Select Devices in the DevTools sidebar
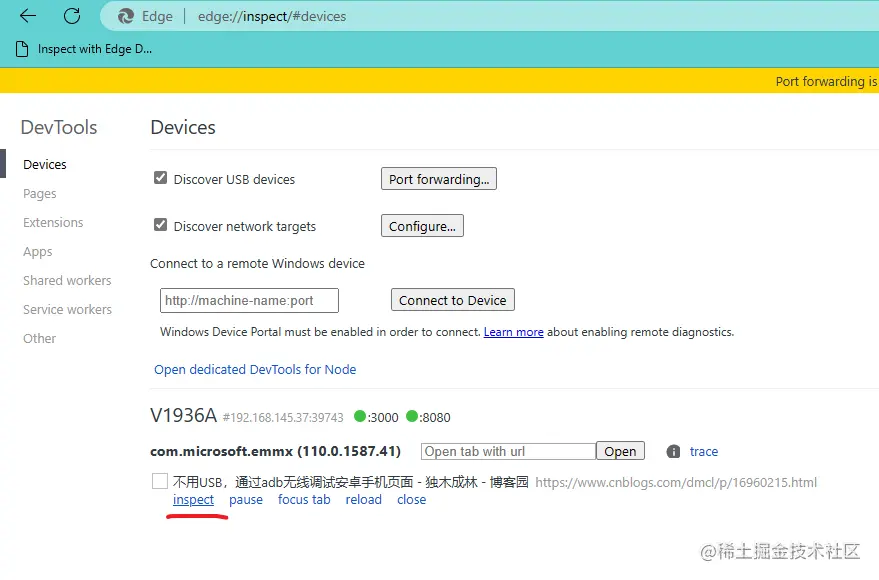The image size is (879, 580). [45, 164]
